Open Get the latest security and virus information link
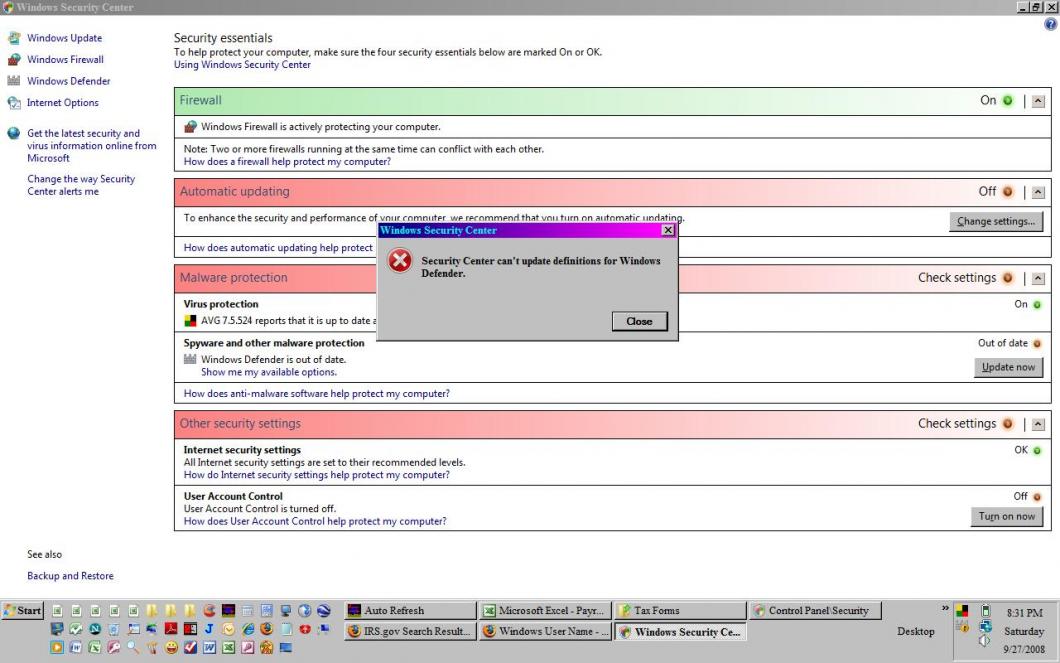Screen dimensions: 1060x663 (91, 145)
